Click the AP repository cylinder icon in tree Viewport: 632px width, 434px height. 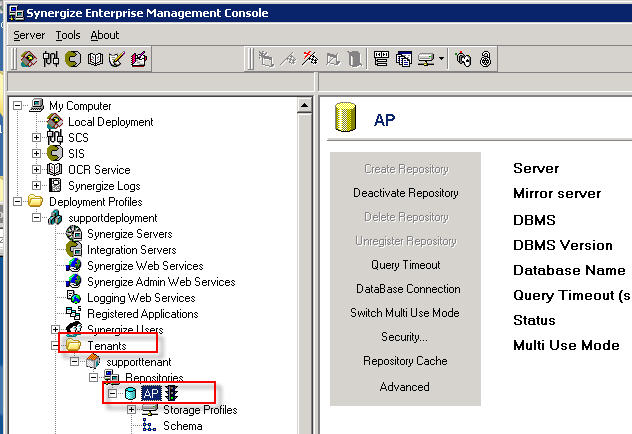pyautogui.click(x=130, y=393)
